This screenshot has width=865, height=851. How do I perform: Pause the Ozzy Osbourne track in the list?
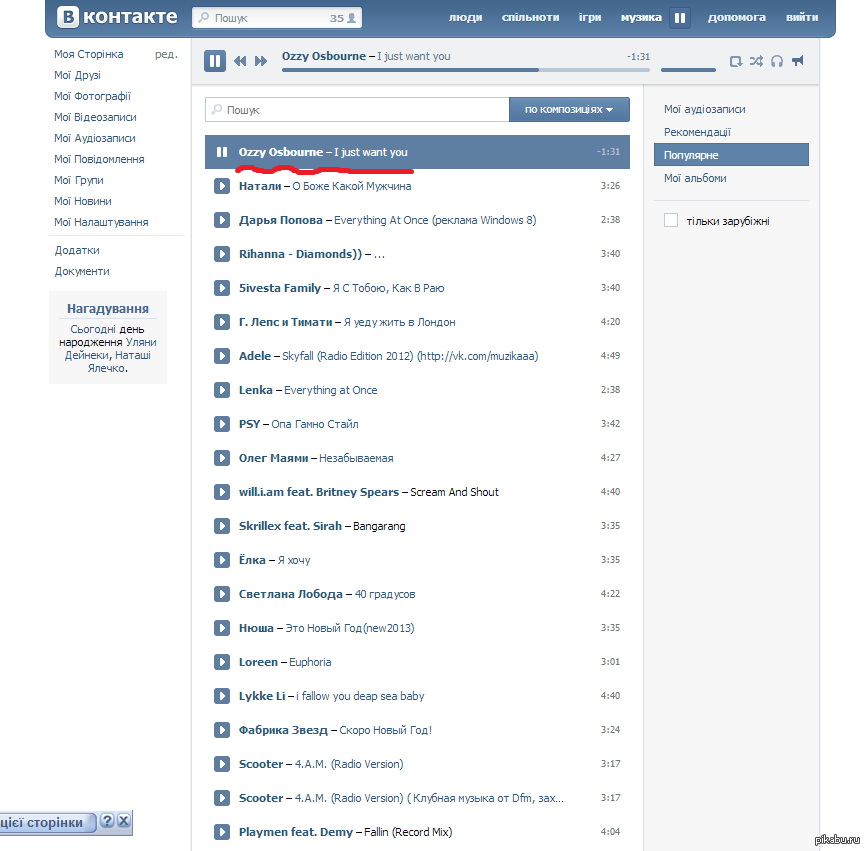[222, 152]
